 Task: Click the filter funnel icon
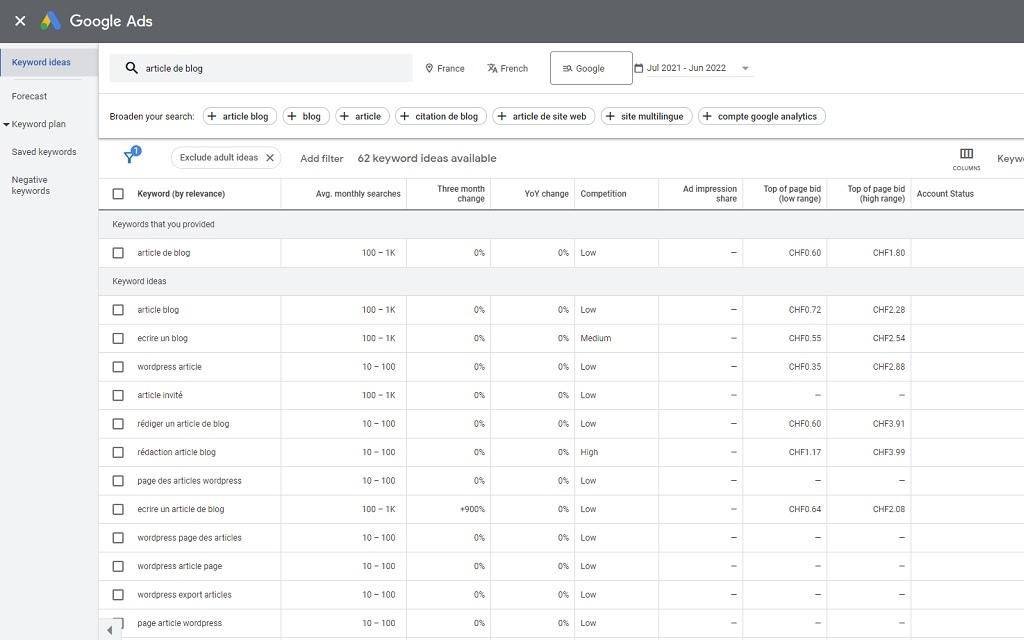(130, 157)
